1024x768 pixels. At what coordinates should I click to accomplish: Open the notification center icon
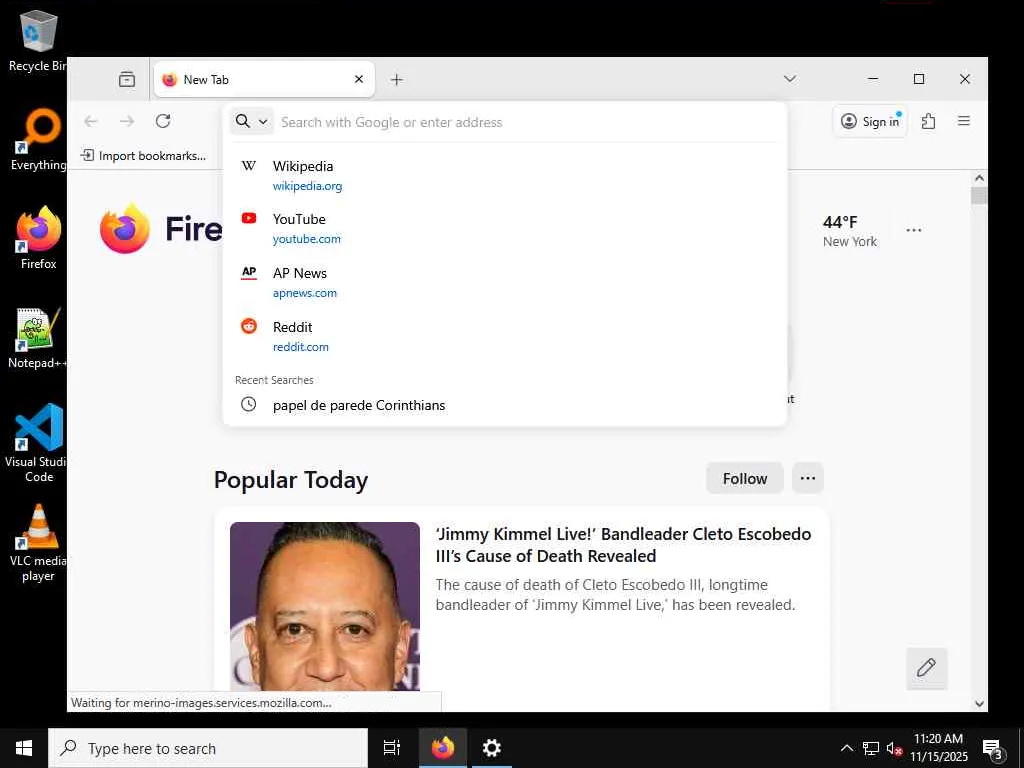pos(993,748)
